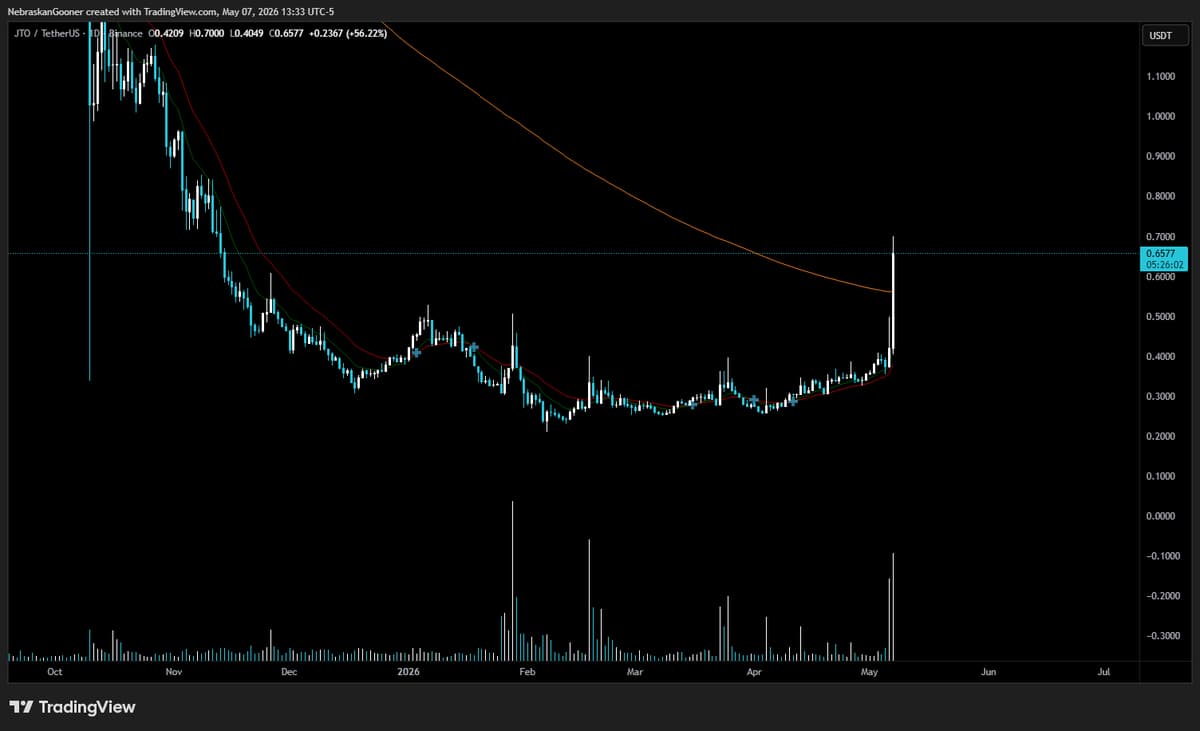The width and height of the screenshot is (1200, 731).
Task: Click the Dec label on the time axis
Action: pos(289,673)
